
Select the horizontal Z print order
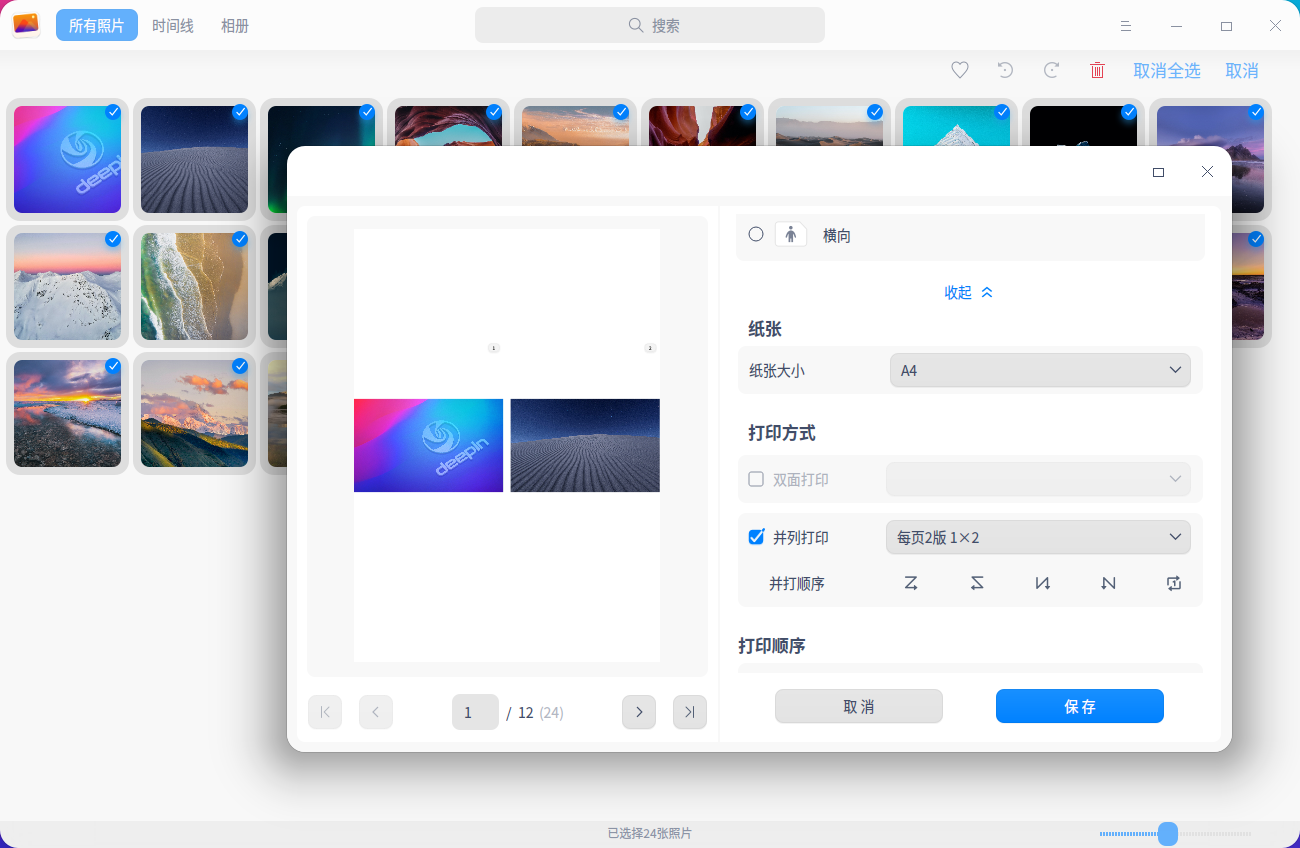[911, 583]
